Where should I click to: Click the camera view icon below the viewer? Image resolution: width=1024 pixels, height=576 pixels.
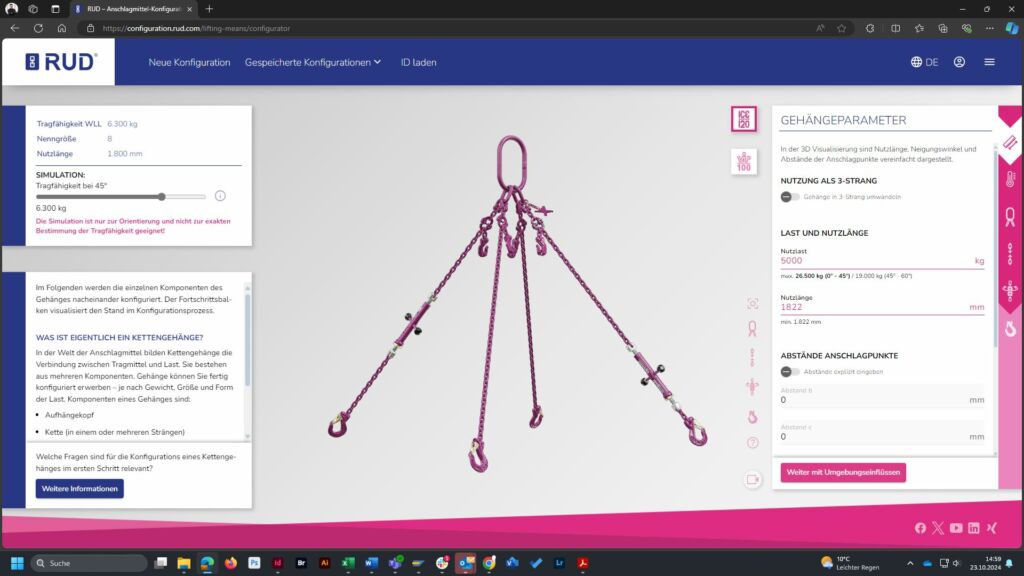(x=753, y=480)
